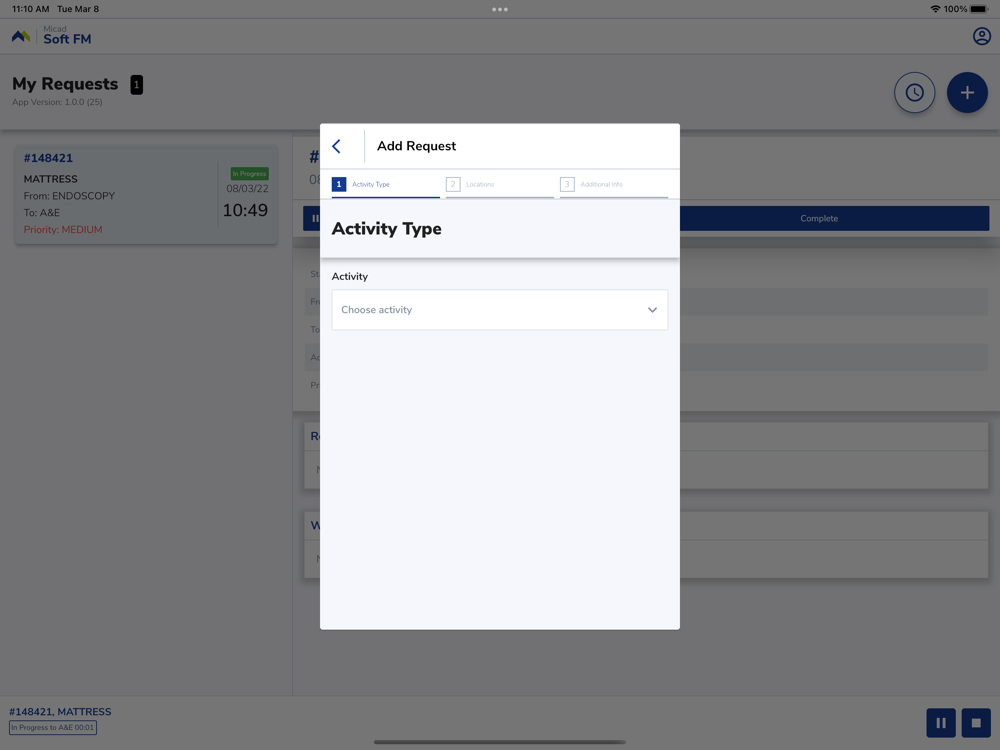Viewport: 1000px width, 750px height.
Task: Click the Soft FM logo icon
Action: click(x=21, y=36)
